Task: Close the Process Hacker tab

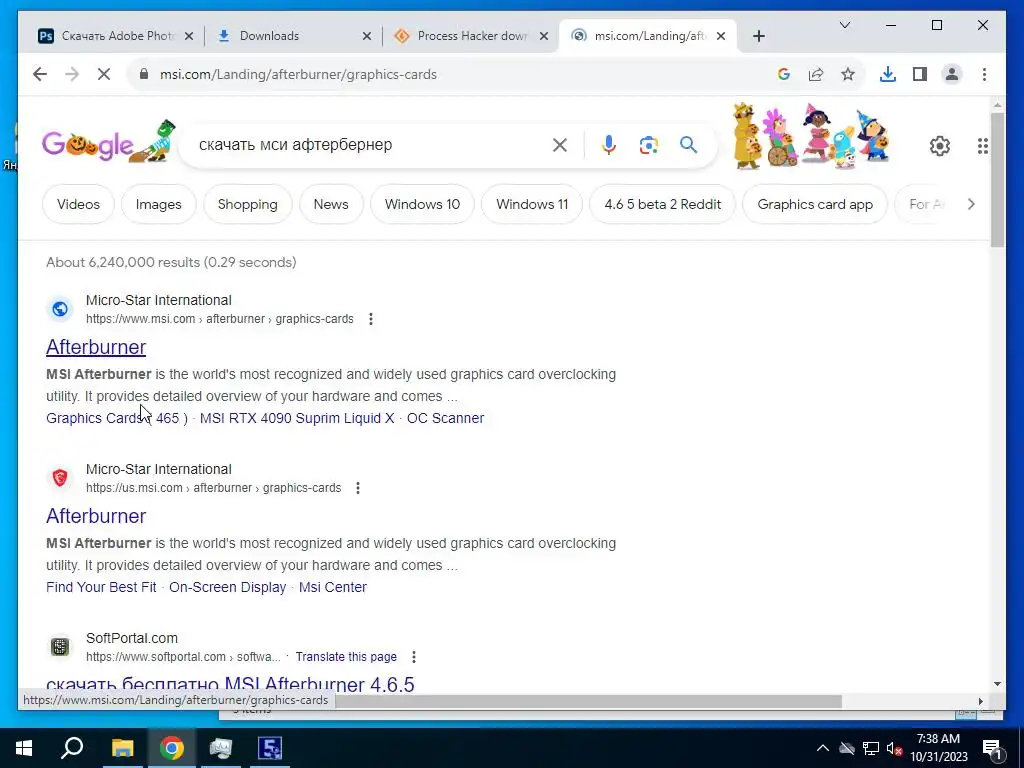Action: click(543, 36)
